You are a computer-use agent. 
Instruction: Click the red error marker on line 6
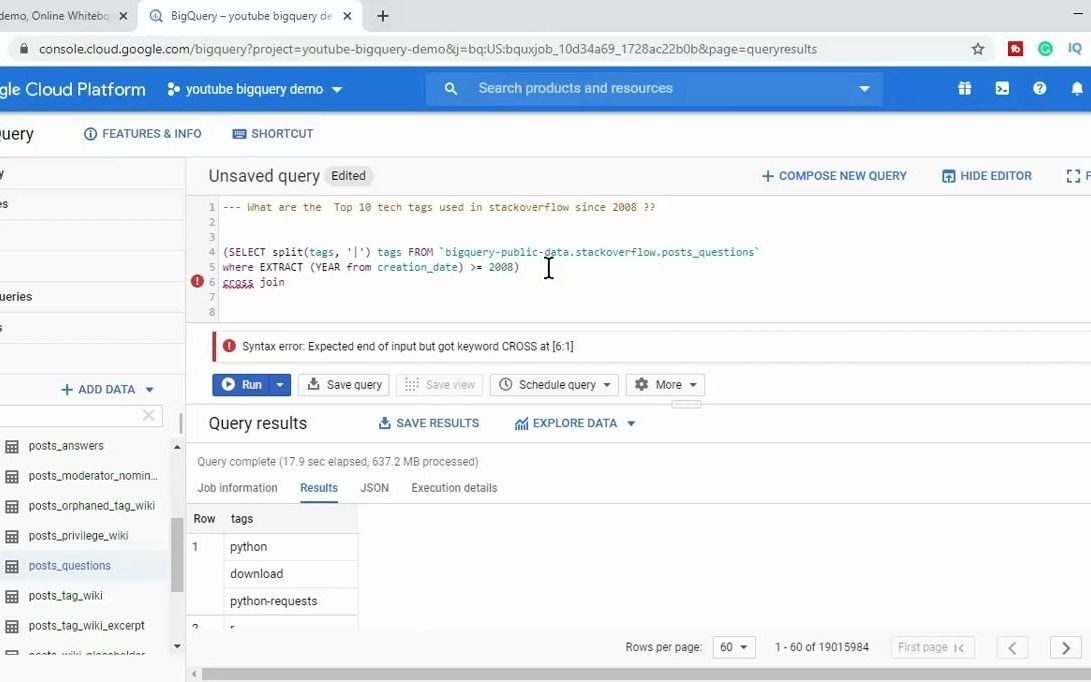[x=197, y=281]
